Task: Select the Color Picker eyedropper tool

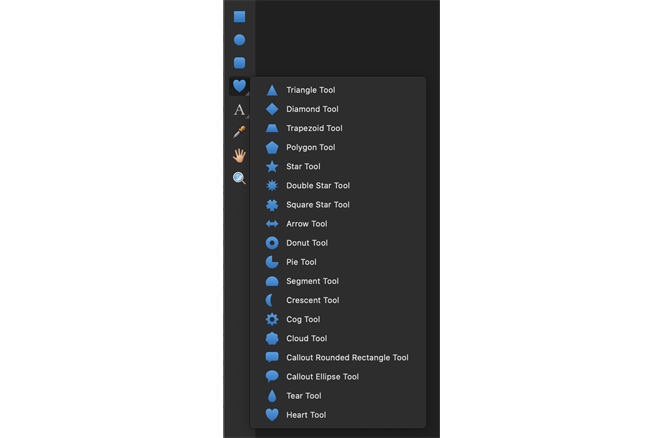Action: [240, 132]
